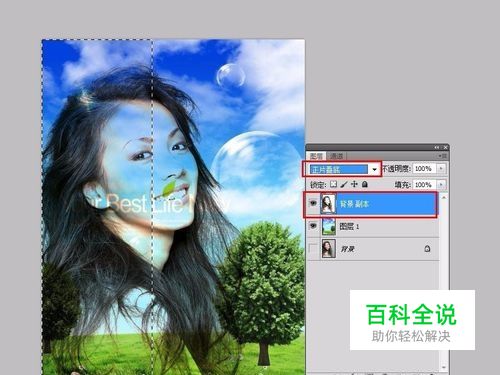
Task: Open the opacity slider arrow
Action: coord(441,169)
